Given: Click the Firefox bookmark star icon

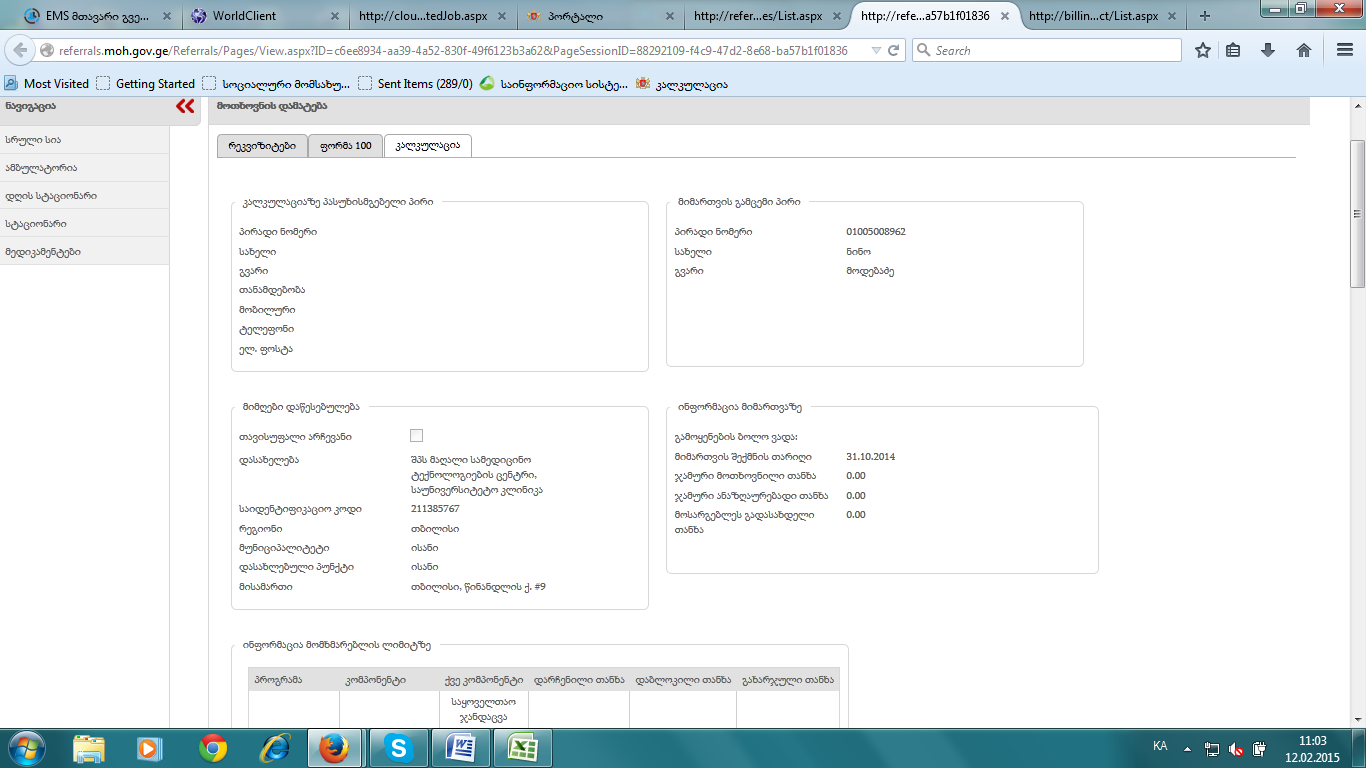Looking at the screenshot, I should tap(1203, 50).
